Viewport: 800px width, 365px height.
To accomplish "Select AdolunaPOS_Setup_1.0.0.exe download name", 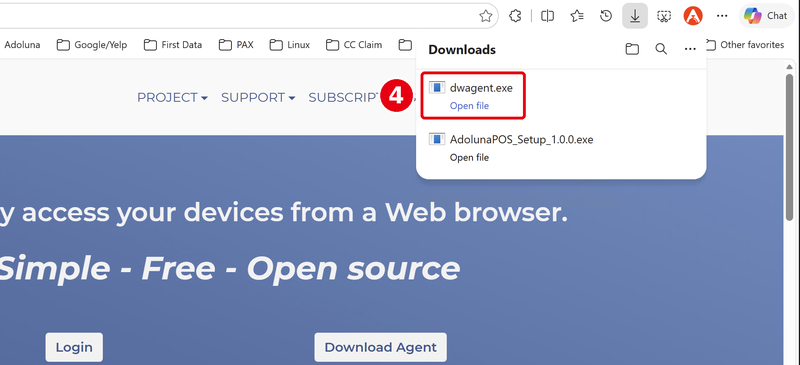I will (521, 139).
